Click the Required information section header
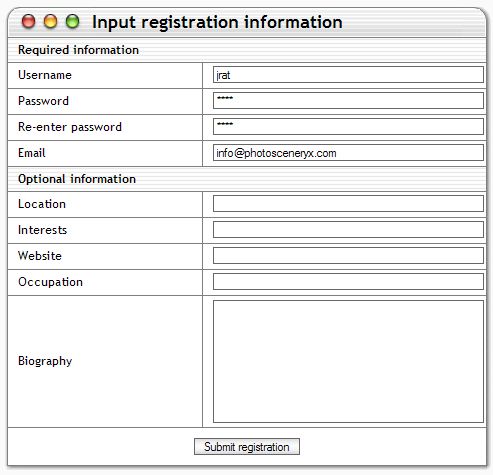 point(247,50)
